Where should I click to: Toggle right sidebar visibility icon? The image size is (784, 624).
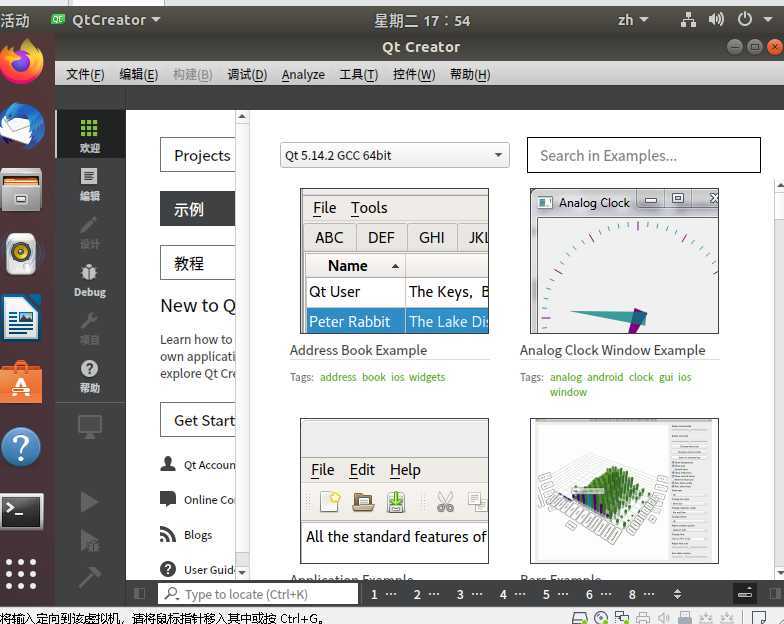click(x=775, y=594)
